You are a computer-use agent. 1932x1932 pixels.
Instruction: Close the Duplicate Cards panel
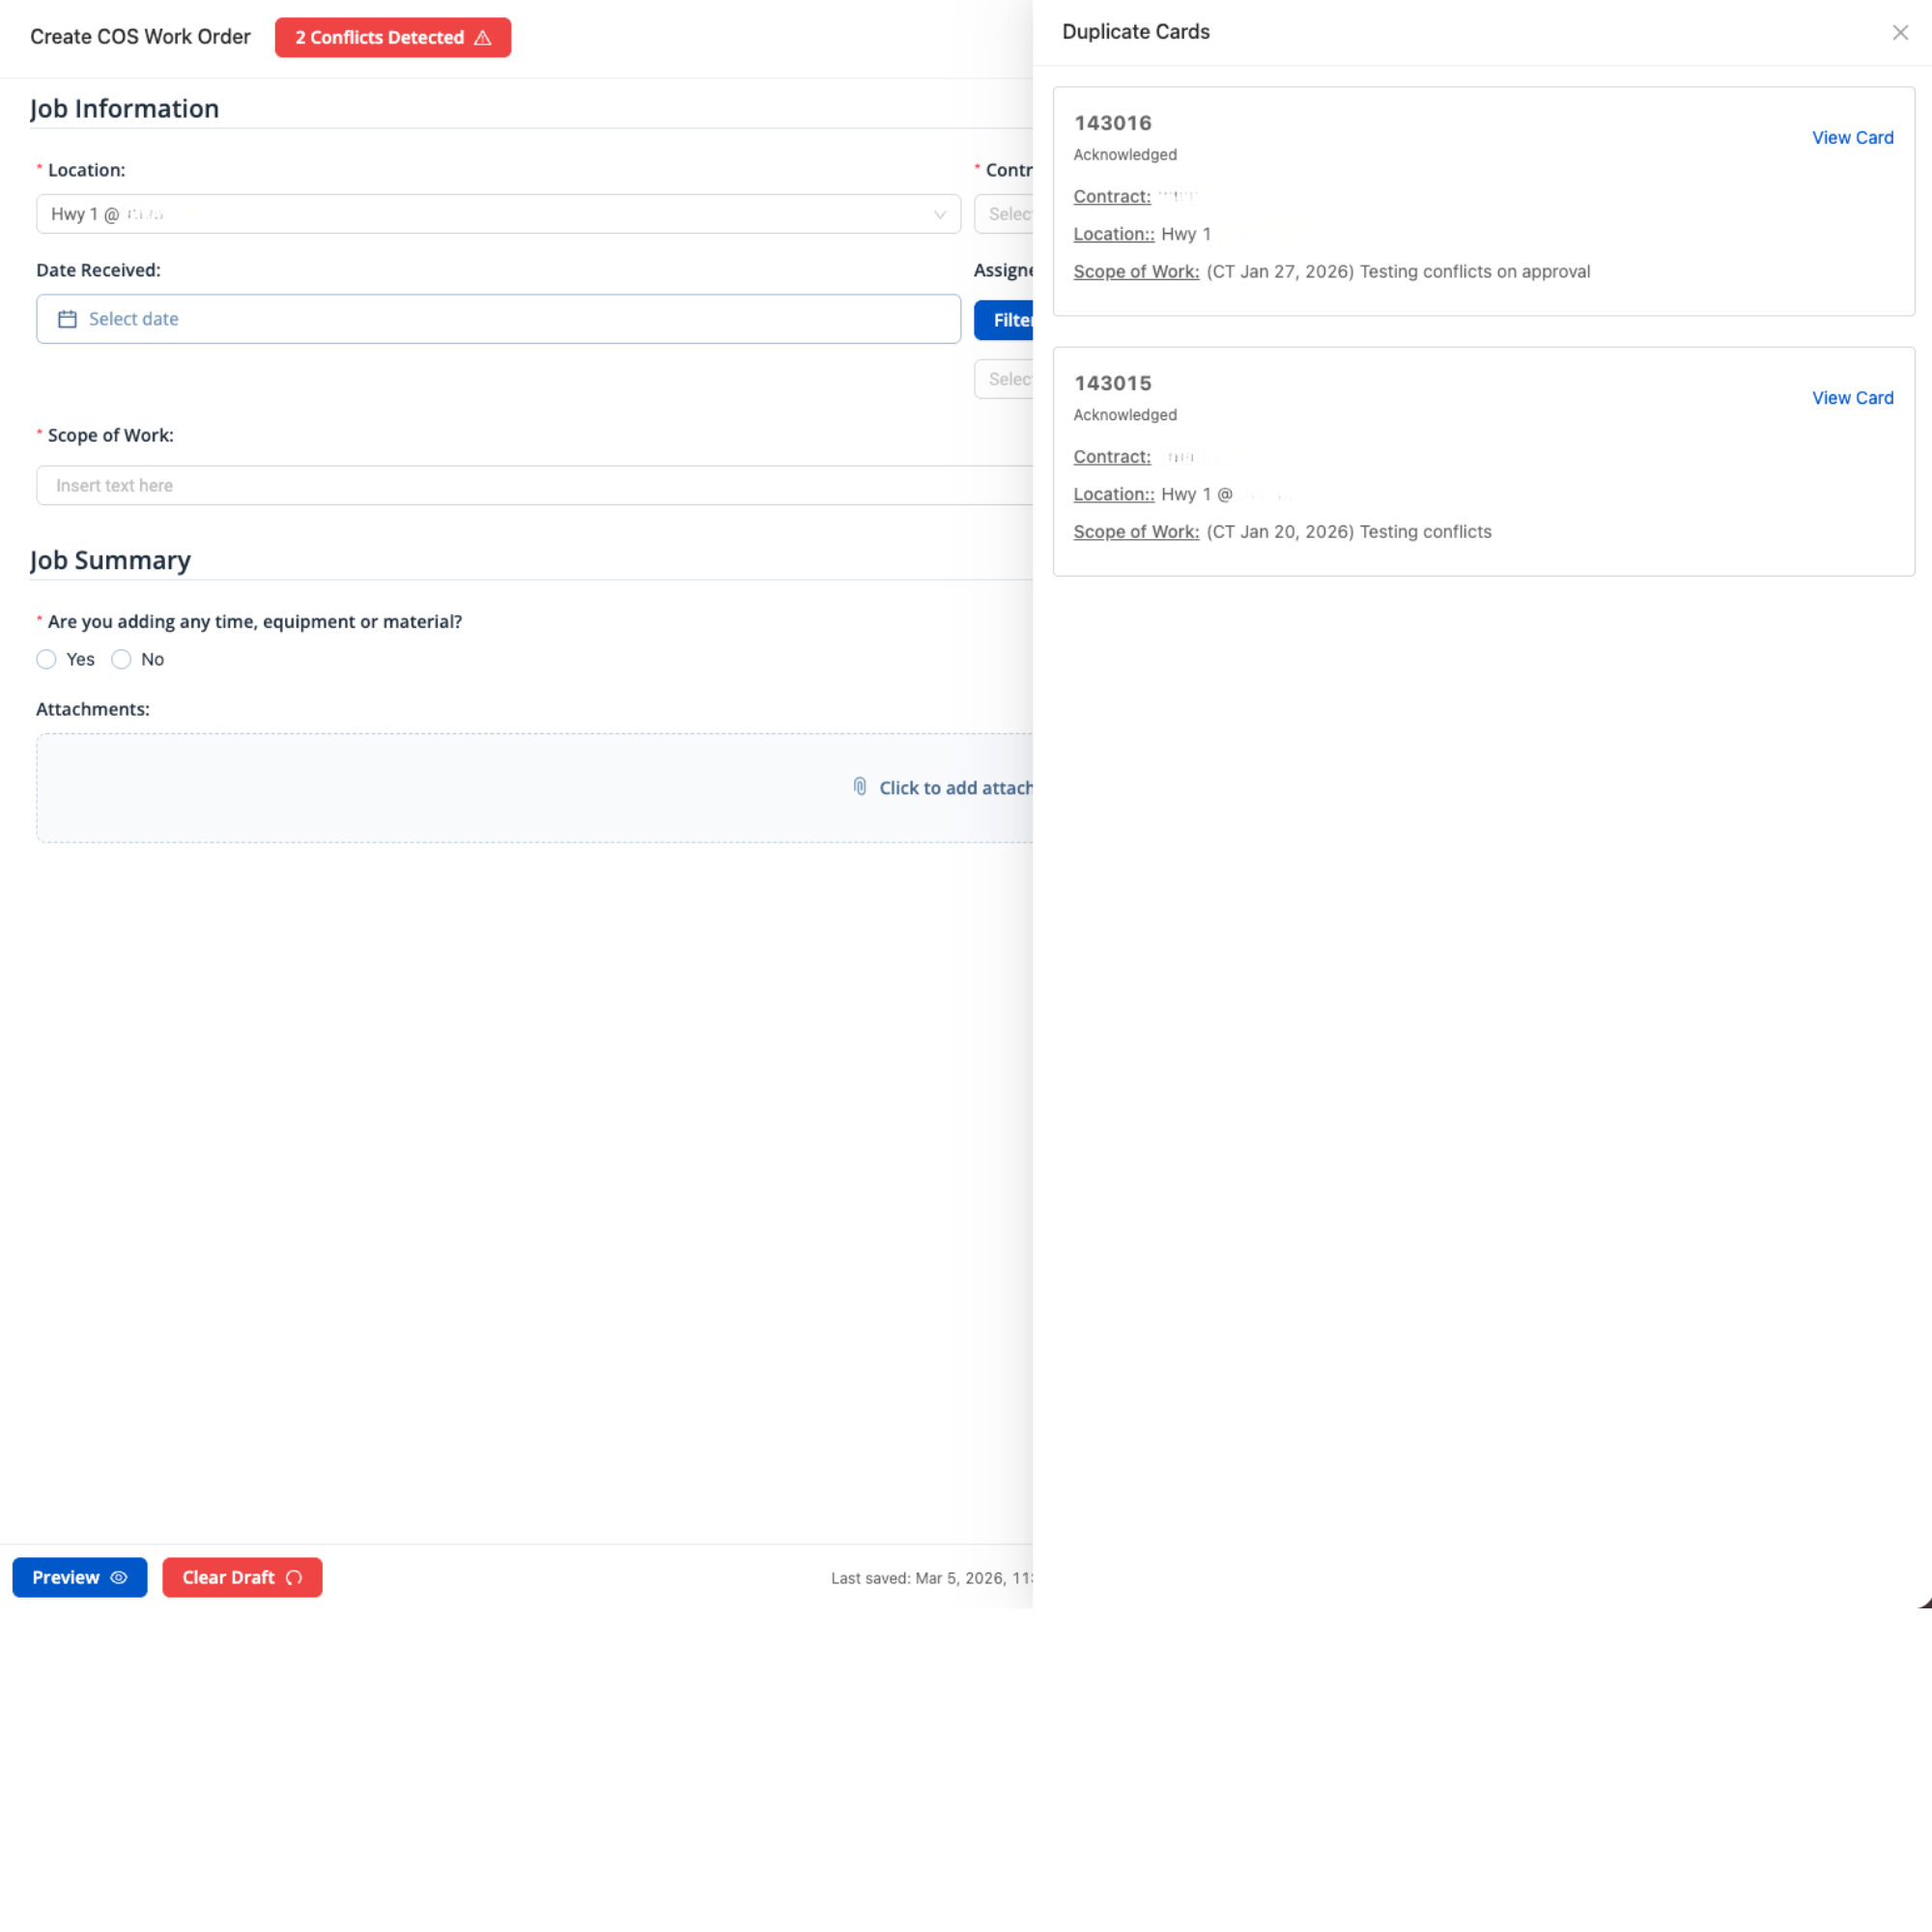coord(1899,33)
